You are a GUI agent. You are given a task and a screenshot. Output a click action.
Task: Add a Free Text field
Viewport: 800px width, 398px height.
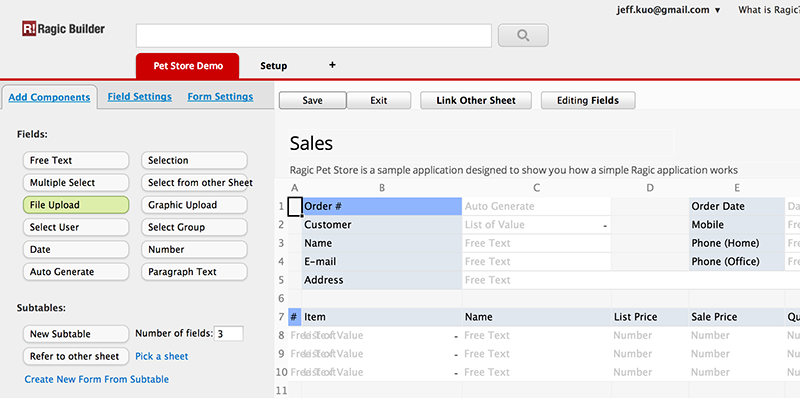tap(76, 160)
